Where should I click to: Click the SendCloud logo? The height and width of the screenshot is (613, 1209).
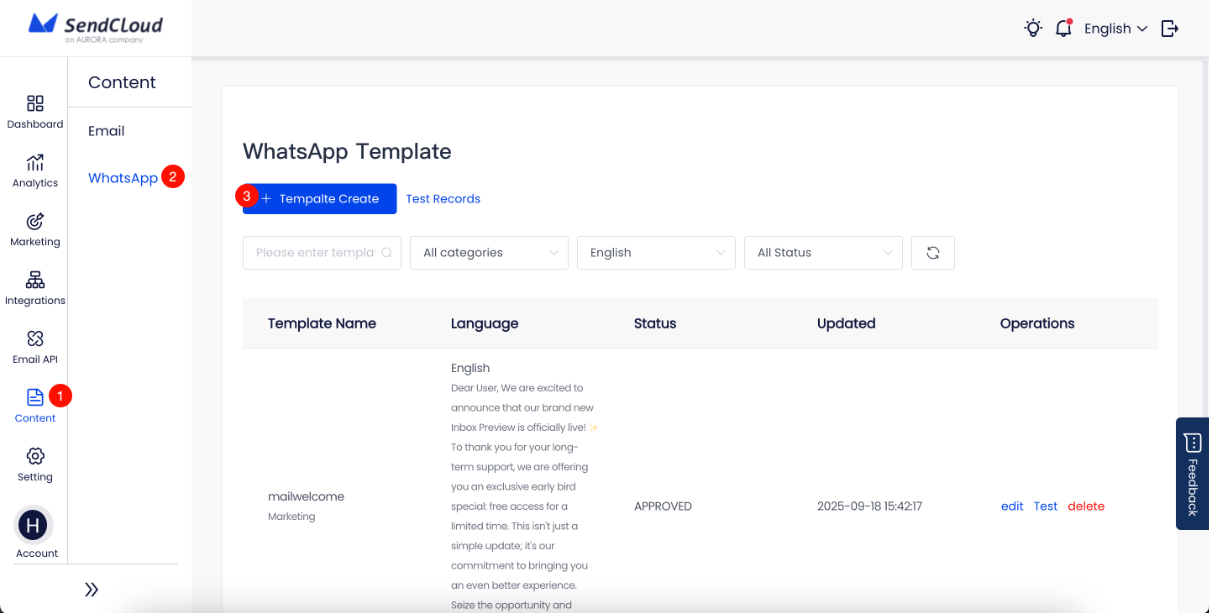tap(95, 27)
